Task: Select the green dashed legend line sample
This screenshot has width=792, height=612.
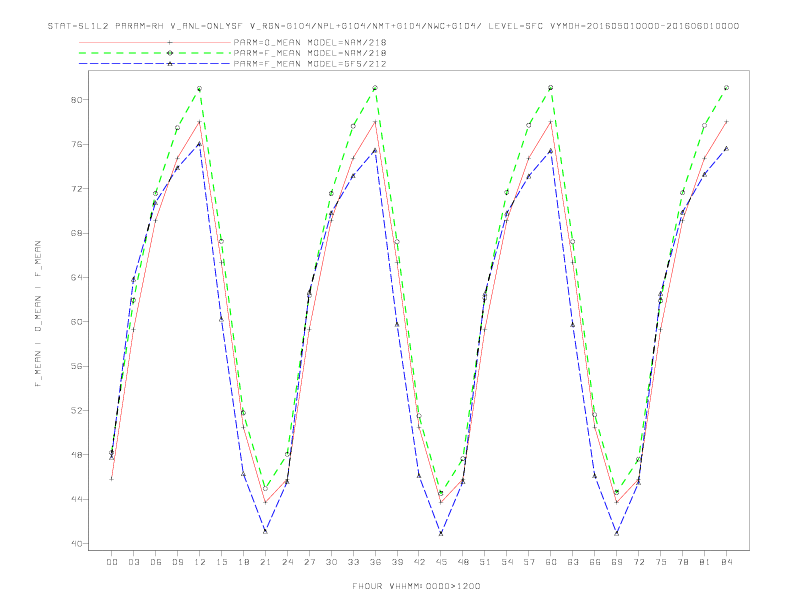Action: coord(155,53)
